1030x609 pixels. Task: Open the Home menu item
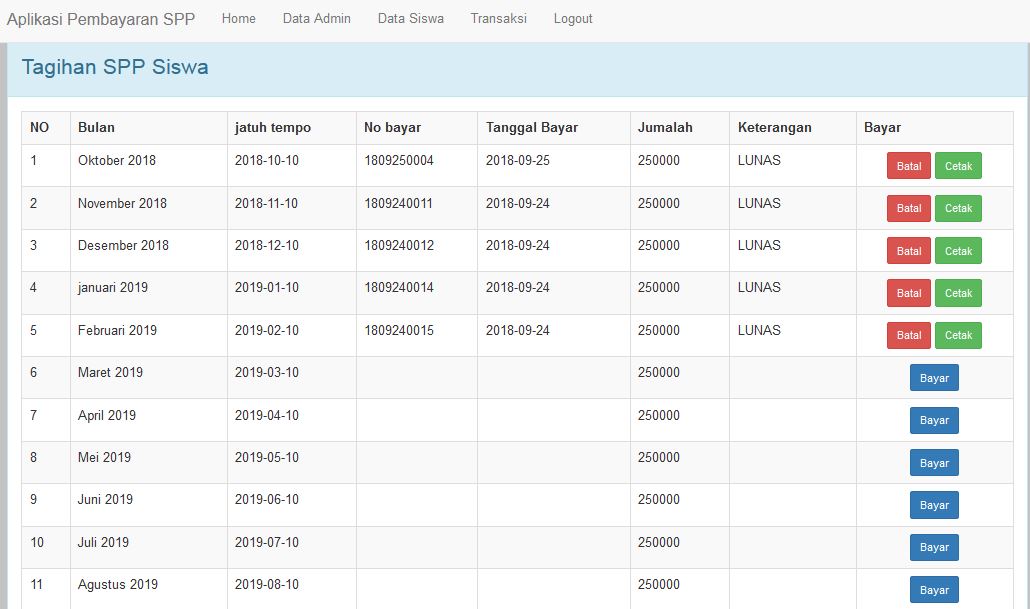[238, 18]
